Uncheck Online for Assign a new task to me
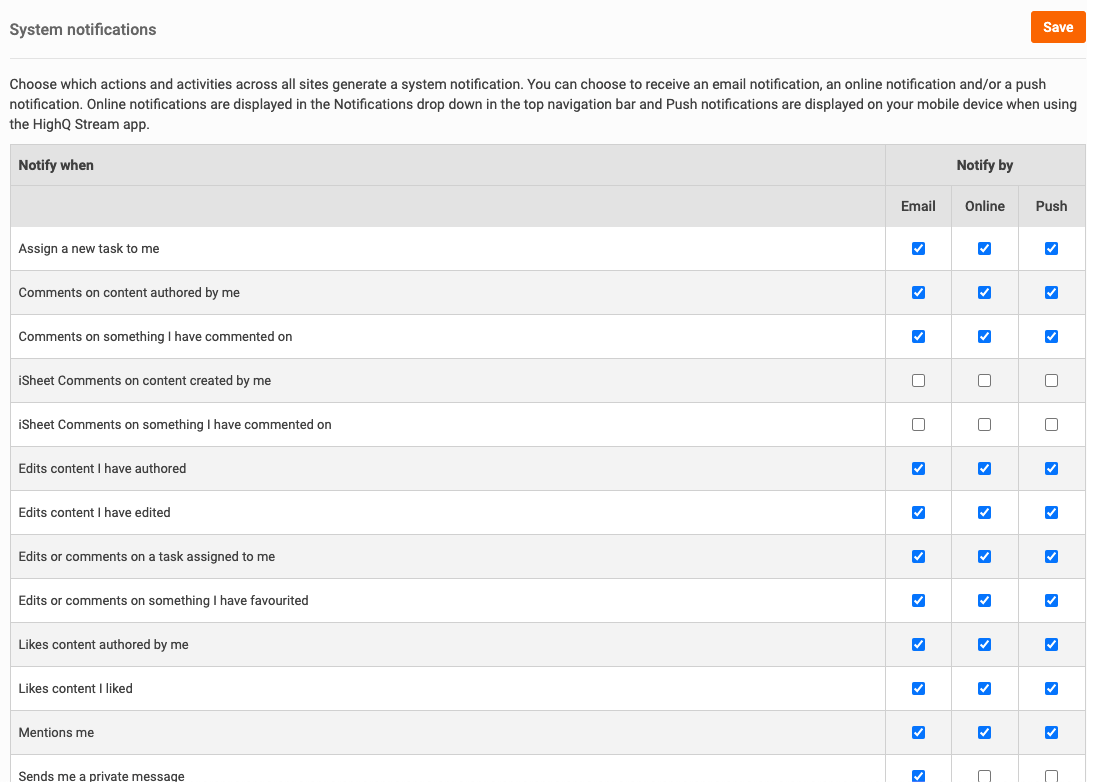This screenshot has width=1096, height=782. click(984, 249)
